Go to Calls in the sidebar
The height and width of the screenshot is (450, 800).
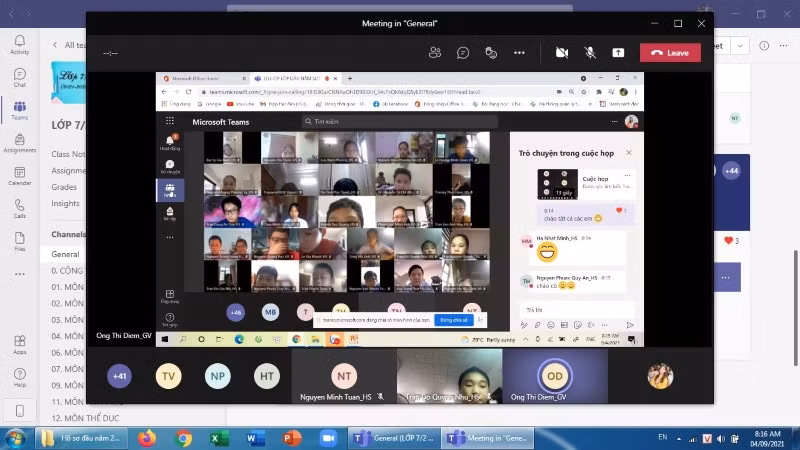[x=19, y=208]
